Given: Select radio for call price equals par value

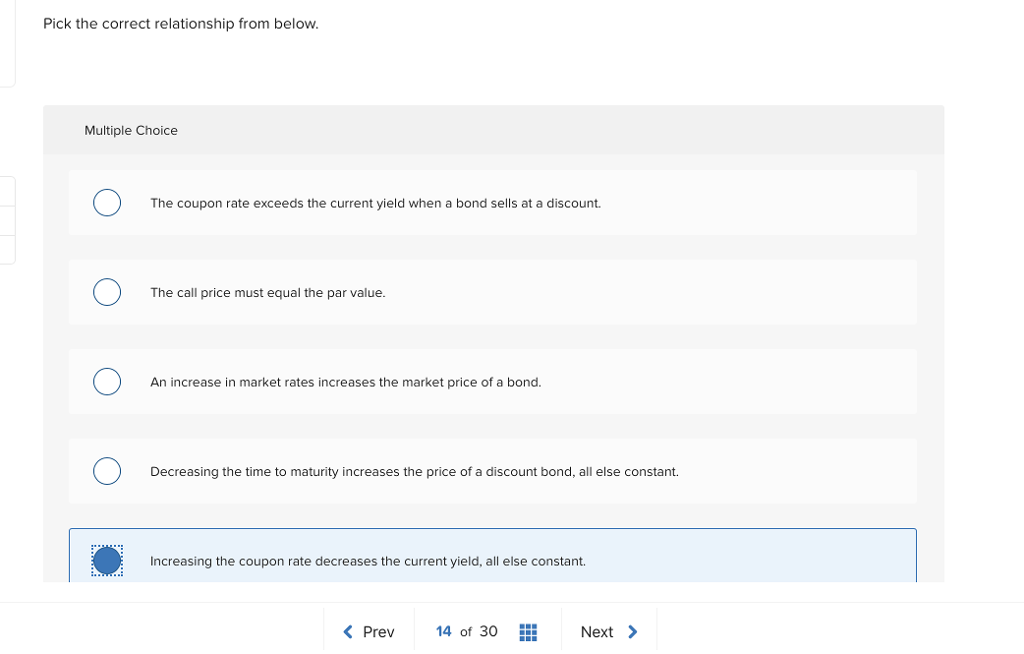Looking at the screenshot, I should (107, 292).
